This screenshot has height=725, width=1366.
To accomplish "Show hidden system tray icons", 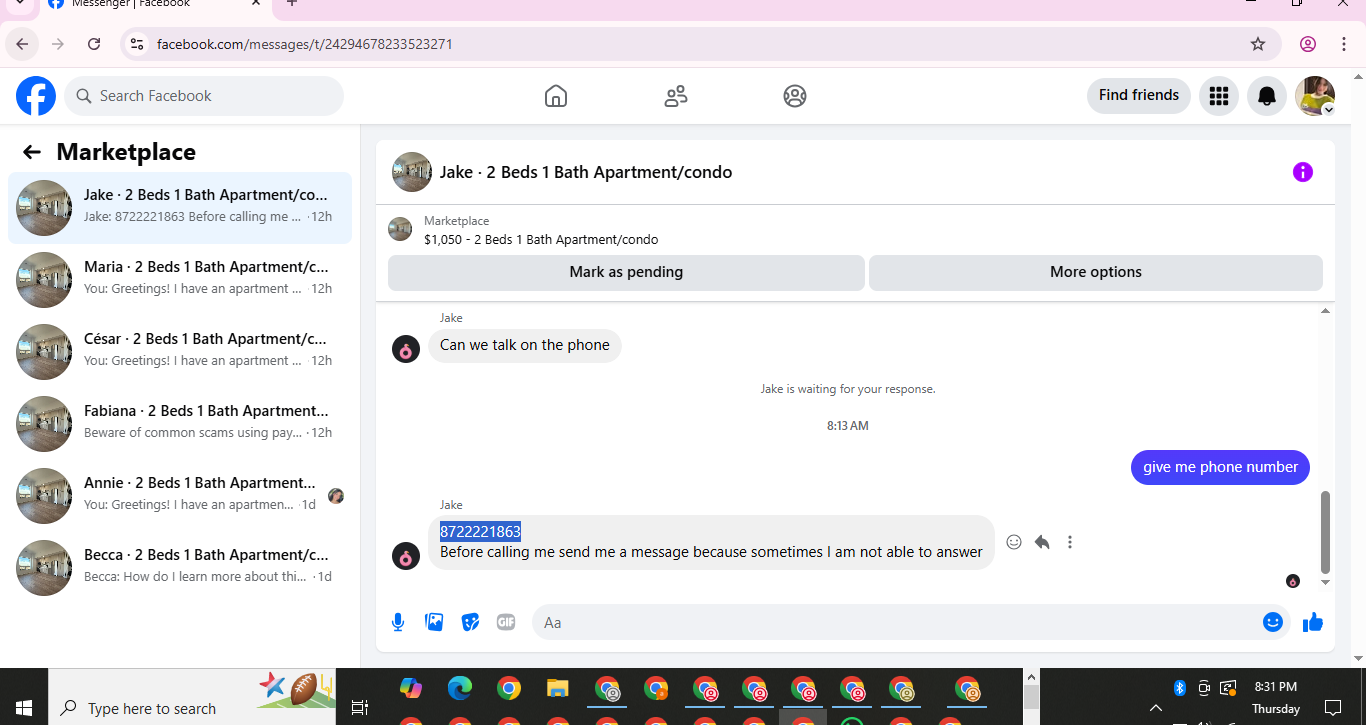I will click(x=1156, y=708).
